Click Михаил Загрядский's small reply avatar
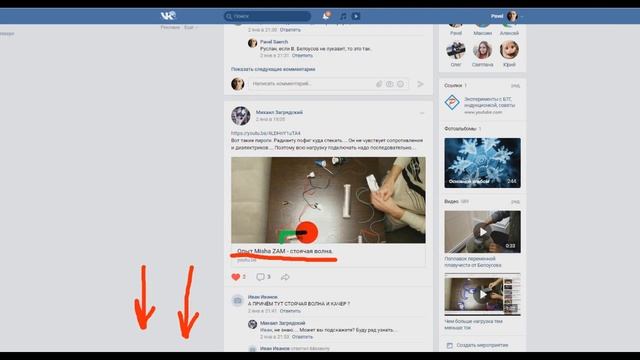Image resolution: width=640 pixels, height=360 pixels. tap(252, 324)
